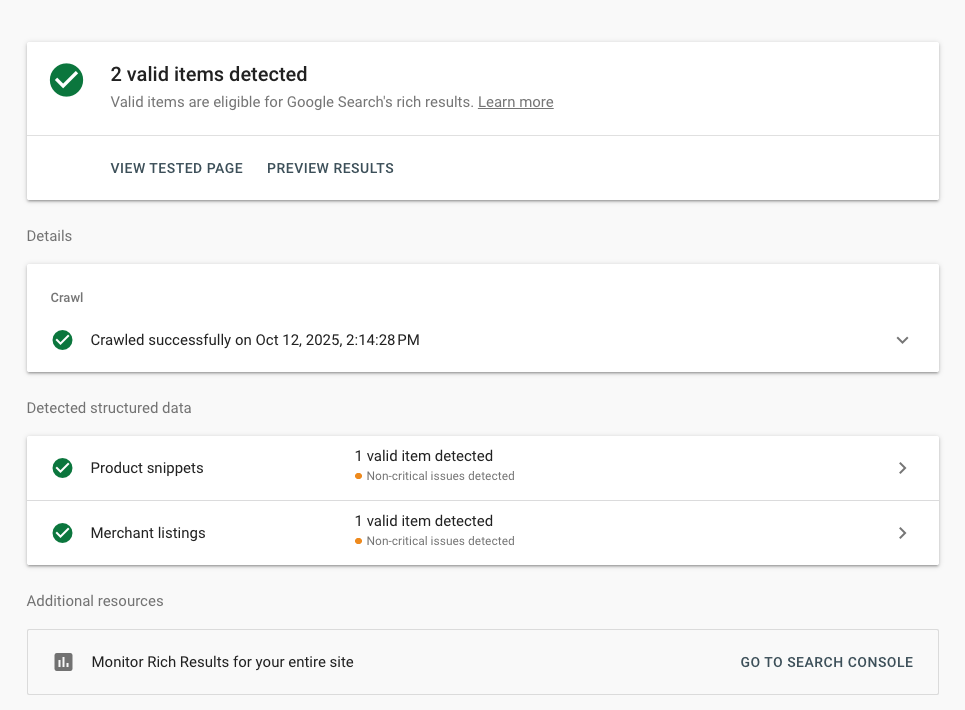Select the checkmark icon next to Product snippets
This screenshot has width=965, height=710.
62,467
